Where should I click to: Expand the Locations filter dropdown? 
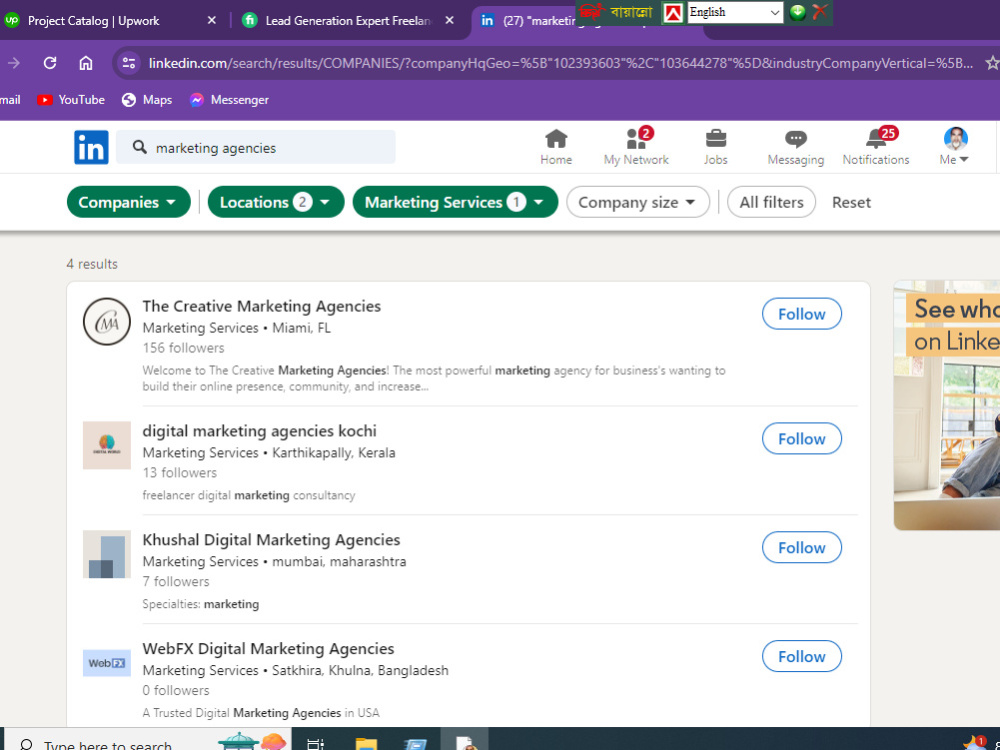(x=276, y=202)
